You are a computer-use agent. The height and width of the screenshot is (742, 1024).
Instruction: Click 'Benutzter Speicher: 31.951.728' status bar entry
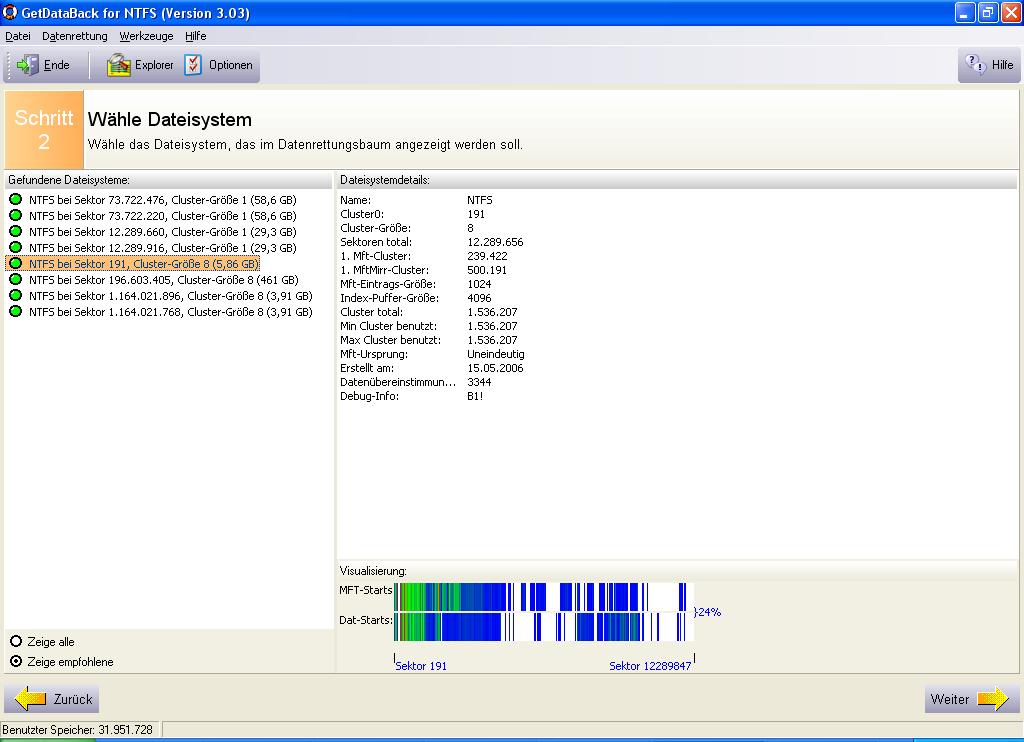[x=78, y=730]
